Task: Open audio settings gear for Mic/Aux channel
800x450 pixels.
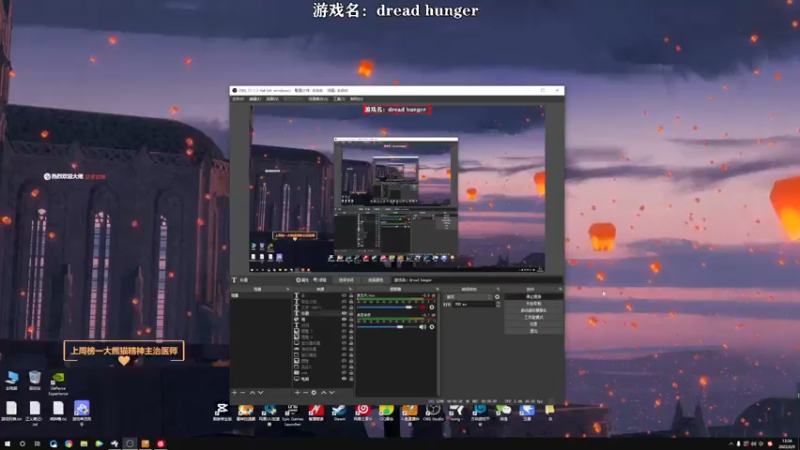Action: 432,307
